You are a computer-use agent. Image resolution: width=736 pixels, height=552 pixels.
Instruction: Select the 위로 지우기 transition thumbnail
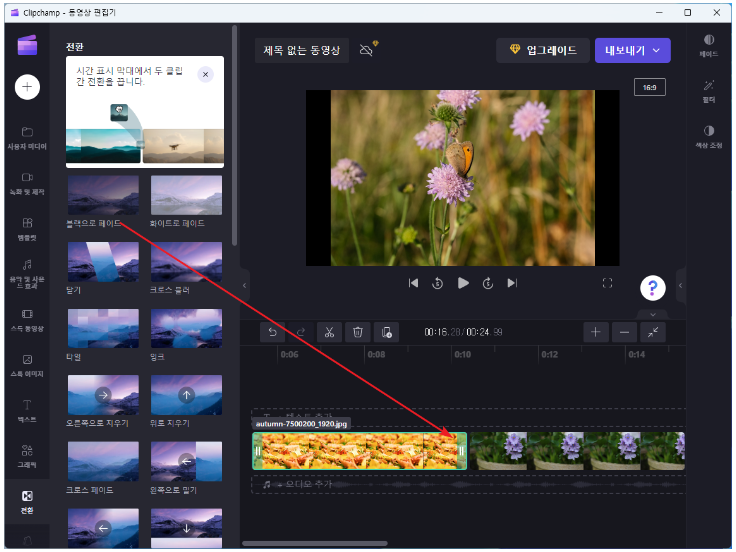click(186, 395)
